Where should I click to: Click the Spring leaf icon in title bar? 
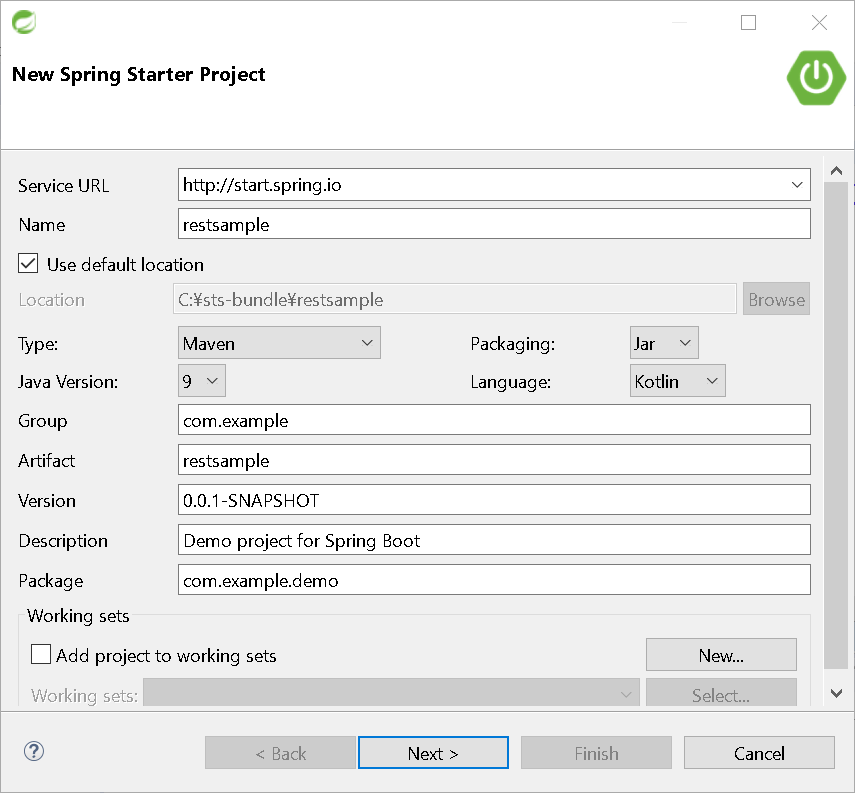(24, 22)
